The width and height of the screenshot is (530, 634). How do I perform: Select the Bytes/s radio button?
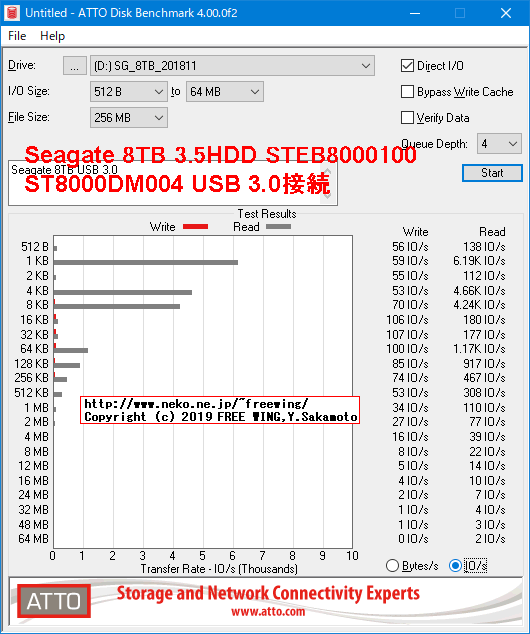click(392, 566)
